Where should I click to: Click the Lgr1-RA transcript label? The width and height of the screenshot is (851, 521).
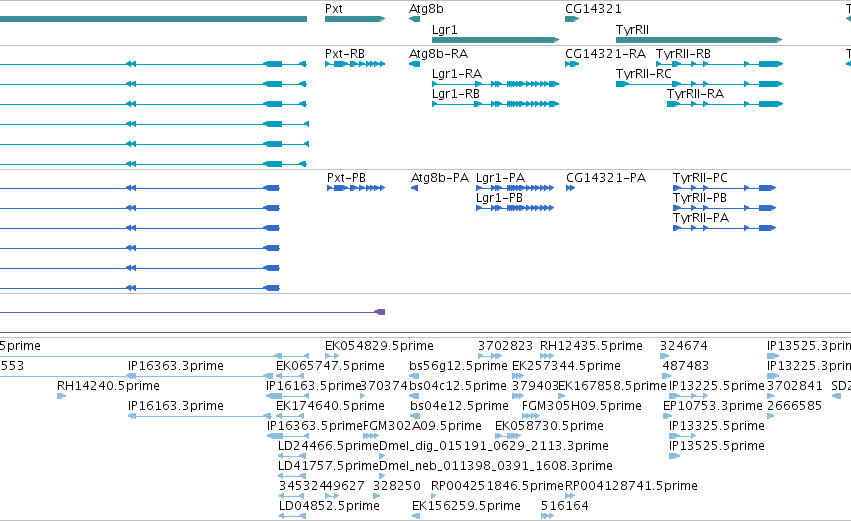[x=457, y=74]
